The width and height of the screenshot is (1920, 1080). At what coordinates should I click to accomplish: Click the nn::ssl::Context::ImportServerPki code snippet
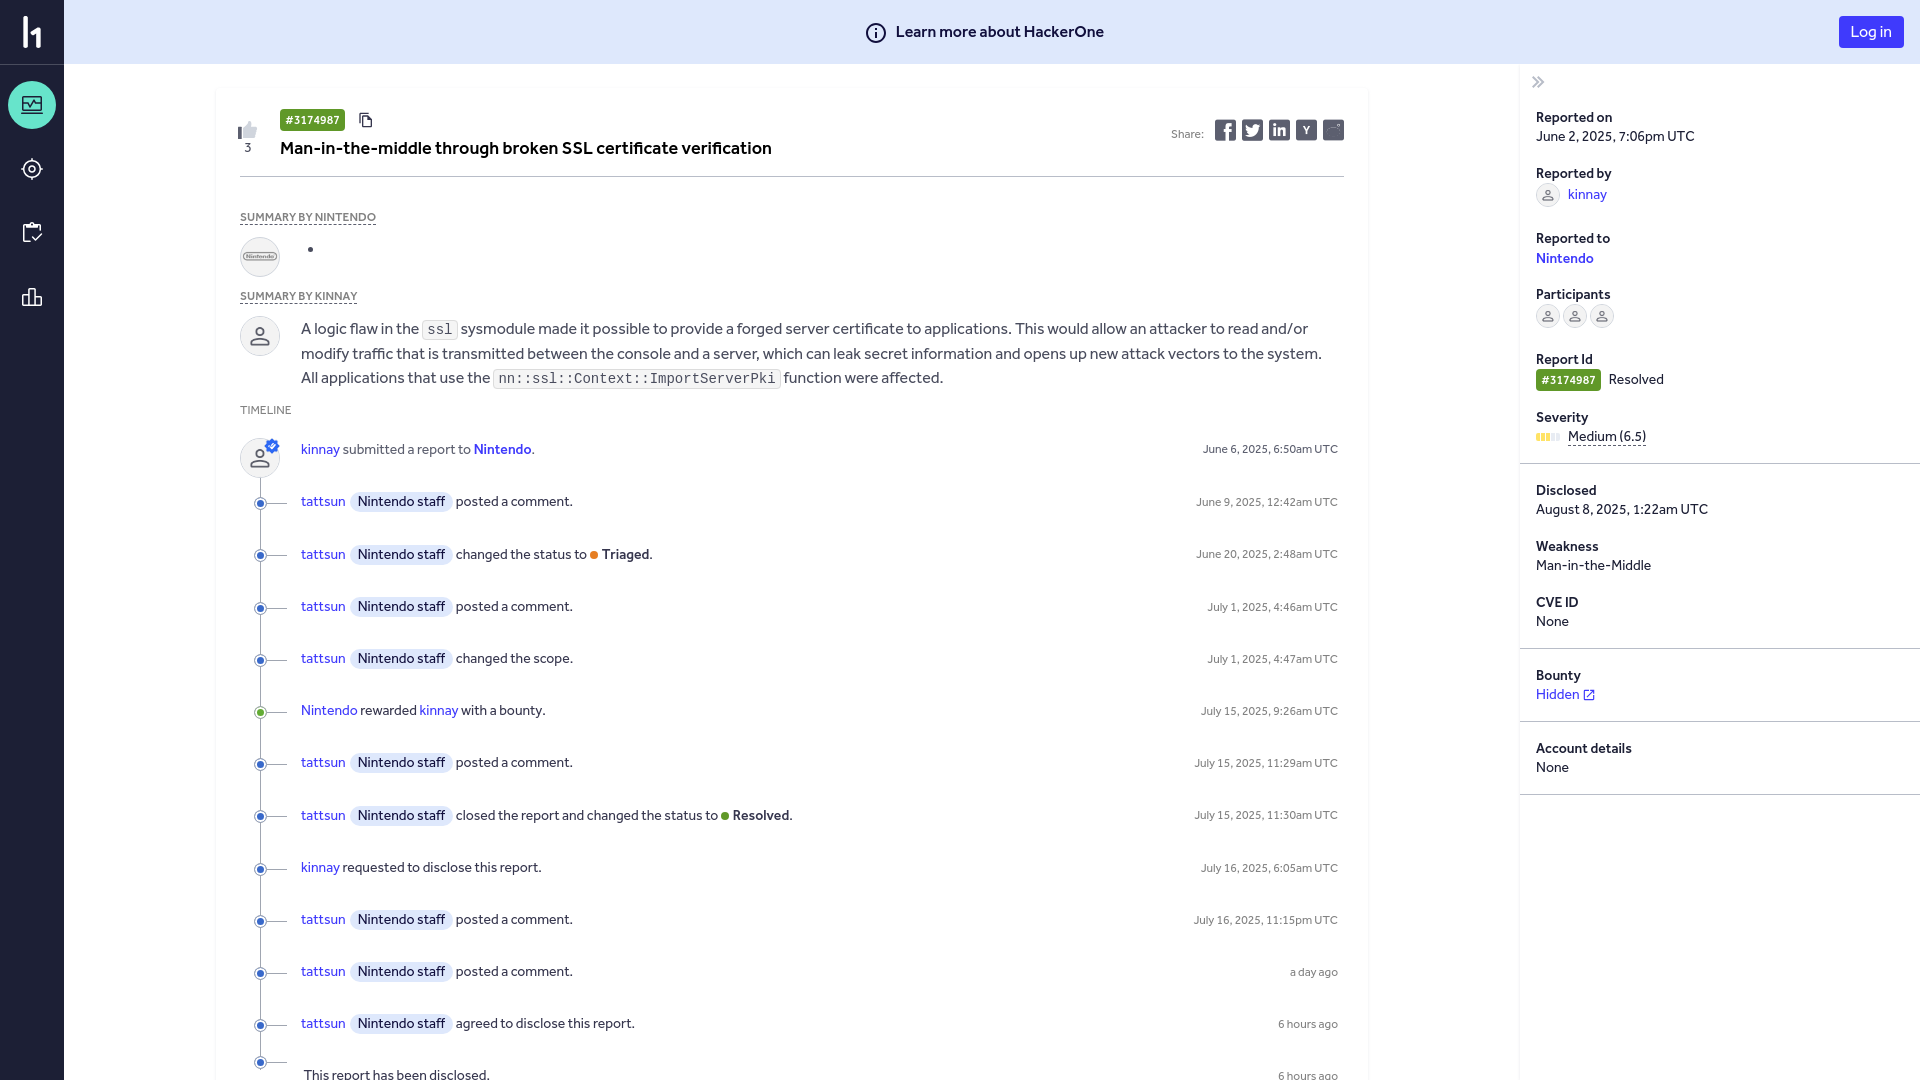coord(636,378)
